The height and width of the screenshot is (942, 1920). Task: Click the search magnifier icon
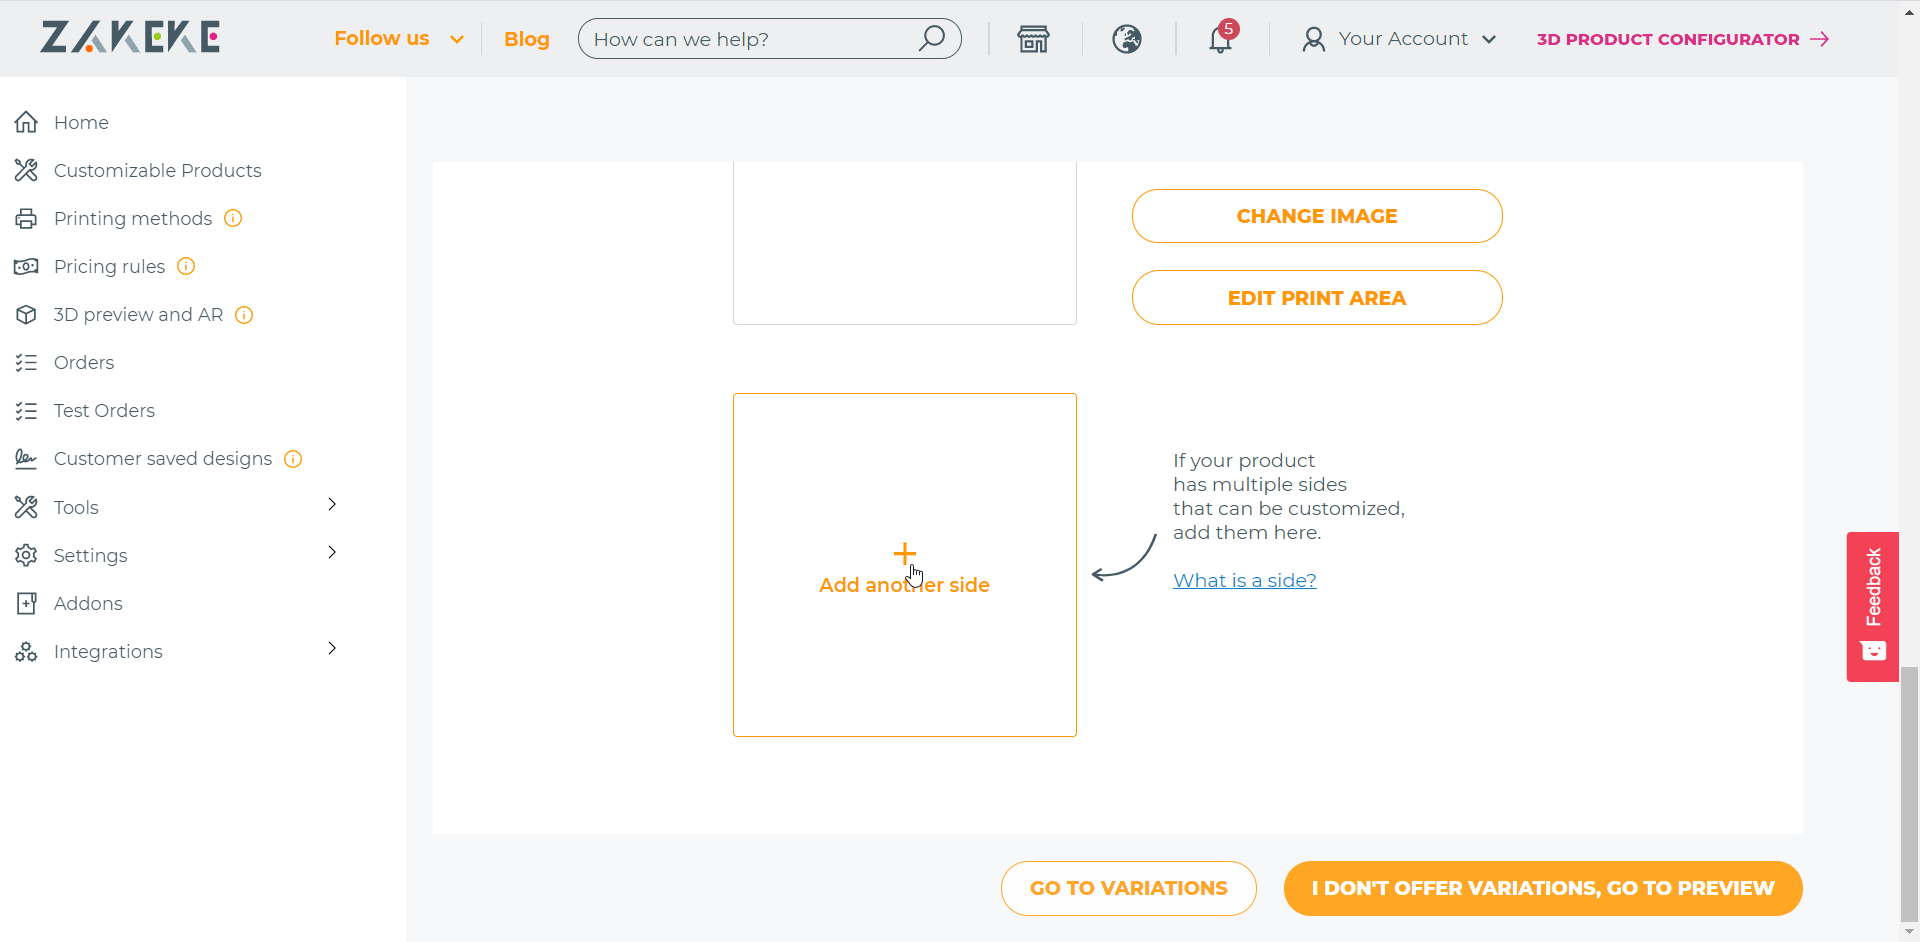(931, 38)
